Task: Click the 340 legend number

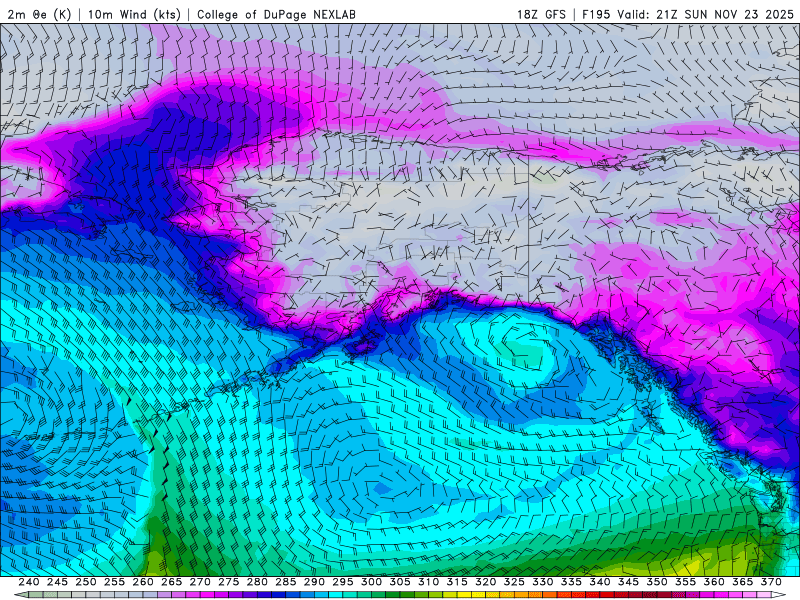Action: pos(600,582)
